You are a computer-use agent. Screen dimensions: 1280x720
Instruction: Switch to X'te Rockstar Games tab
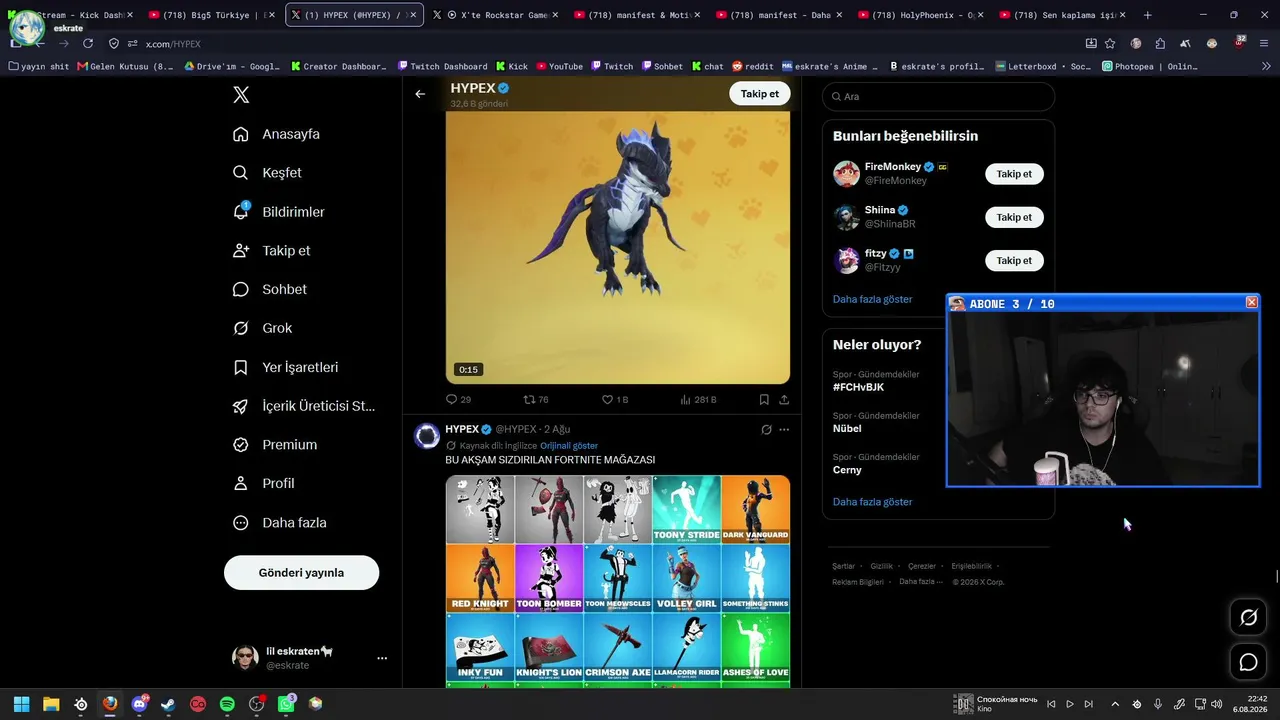[496, 15]
